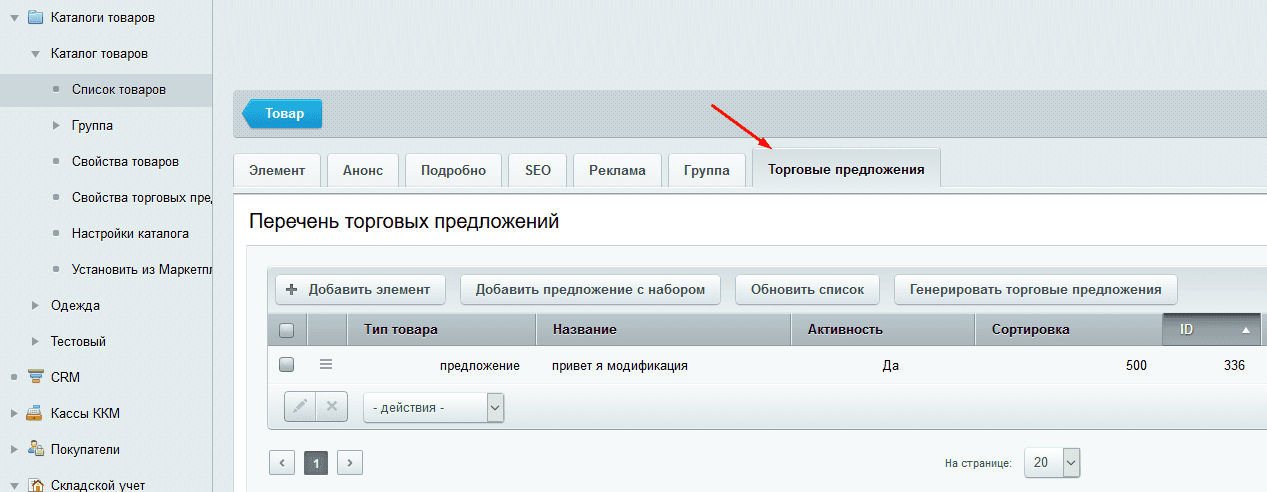Click the Кассы ККМ icon in sidebar

click(x=36, y=413)
